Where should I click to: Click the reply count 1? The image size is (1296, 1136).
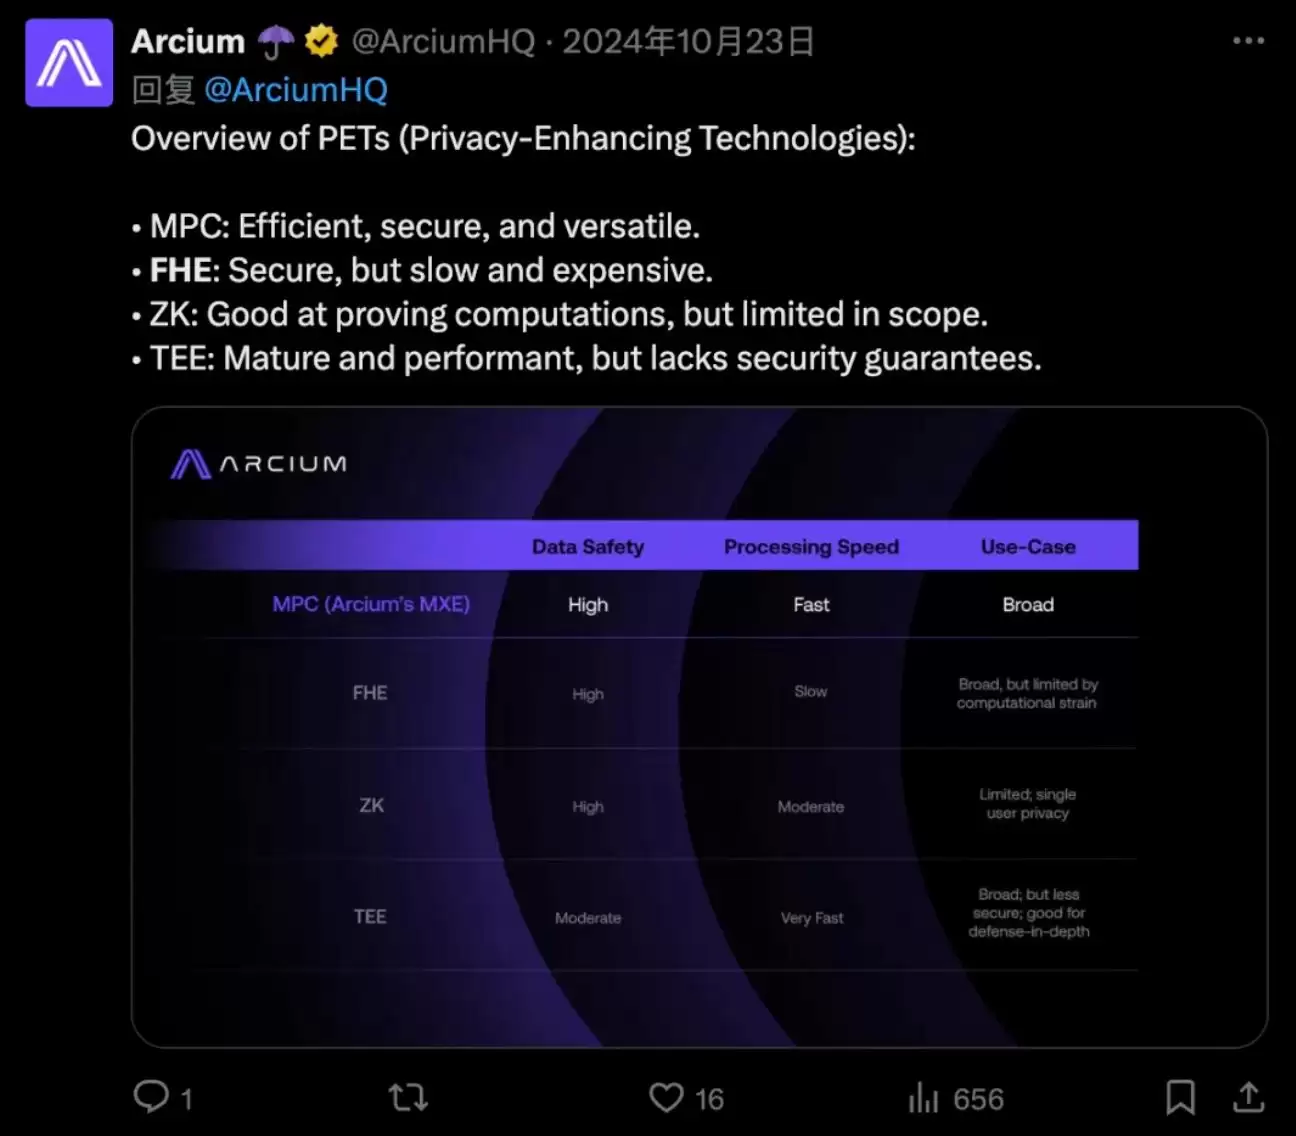[x=187, y=1100]
